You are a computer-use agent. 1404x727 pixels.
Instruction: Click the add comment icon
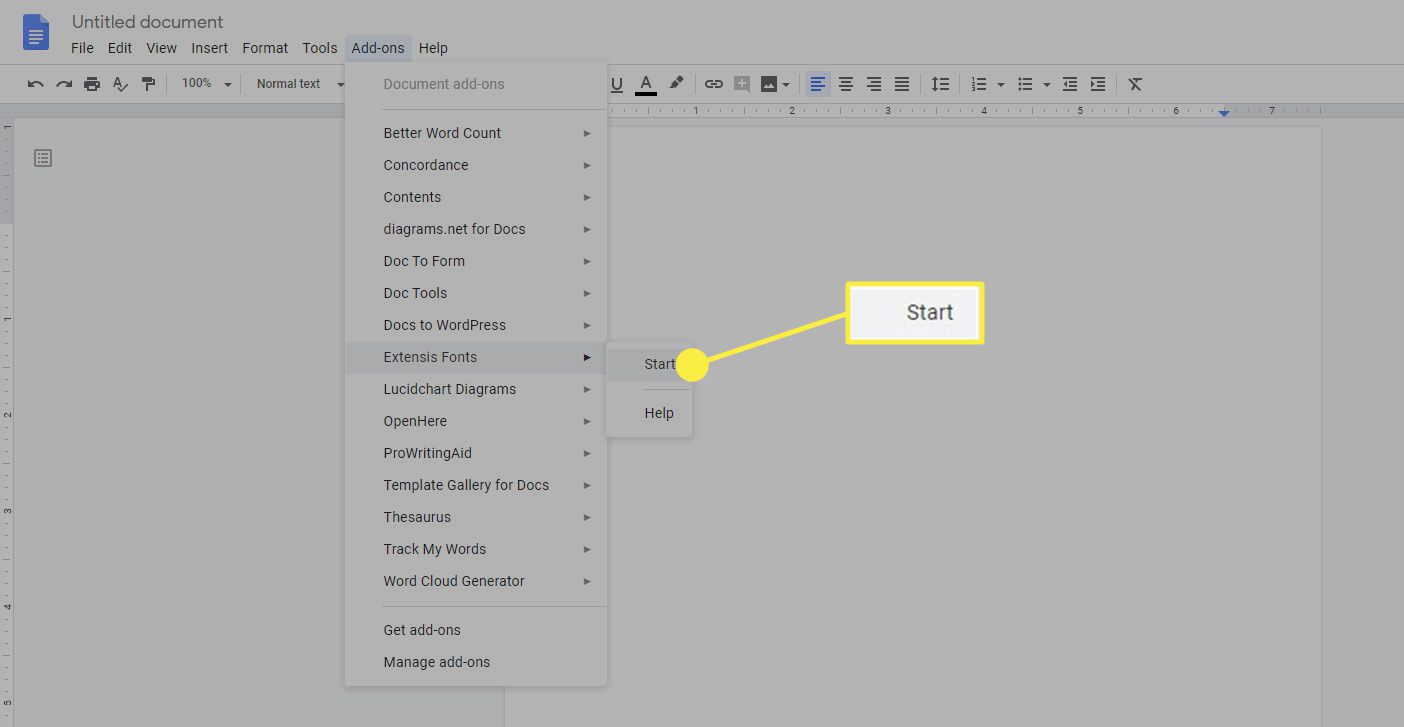click(x=741, y=84)
